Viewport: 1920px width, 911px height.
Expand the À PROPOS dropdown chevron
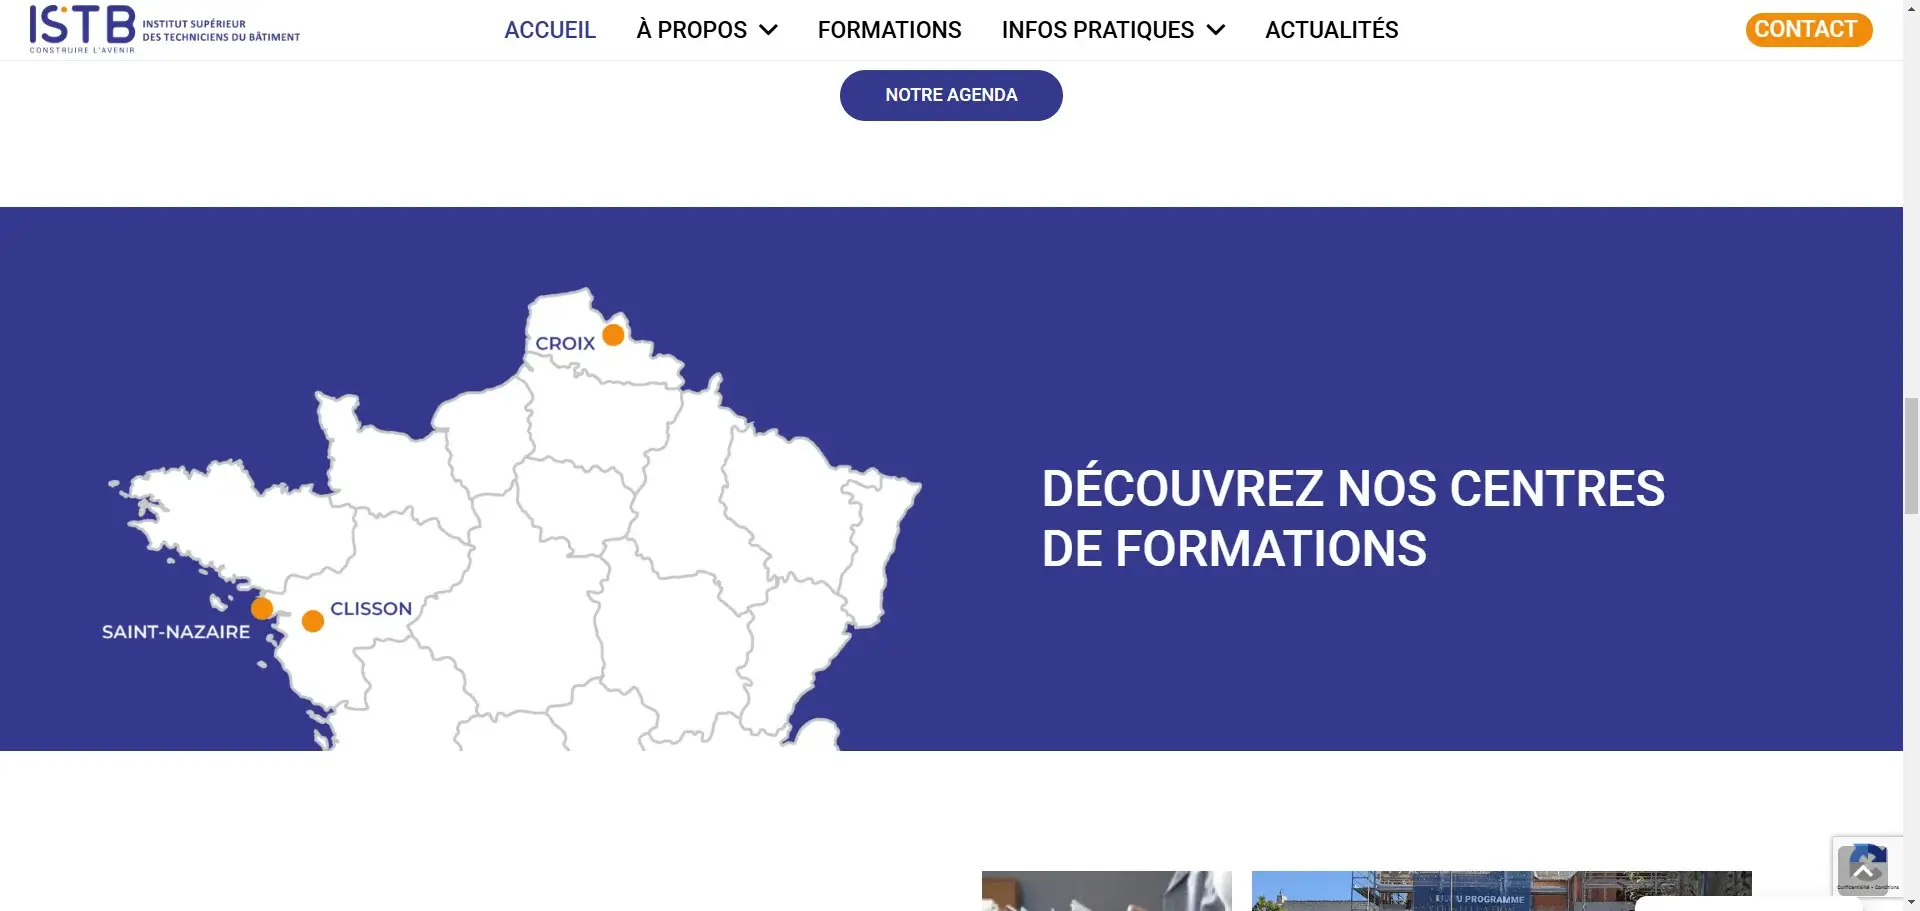[x=768, y=30]
